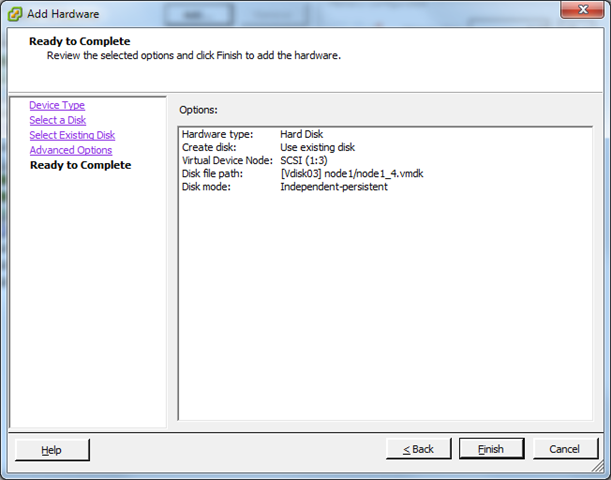Screen dimensions: 611x480
Task: Cancel the Add Hardware wizard
Action: click(566, 449)
